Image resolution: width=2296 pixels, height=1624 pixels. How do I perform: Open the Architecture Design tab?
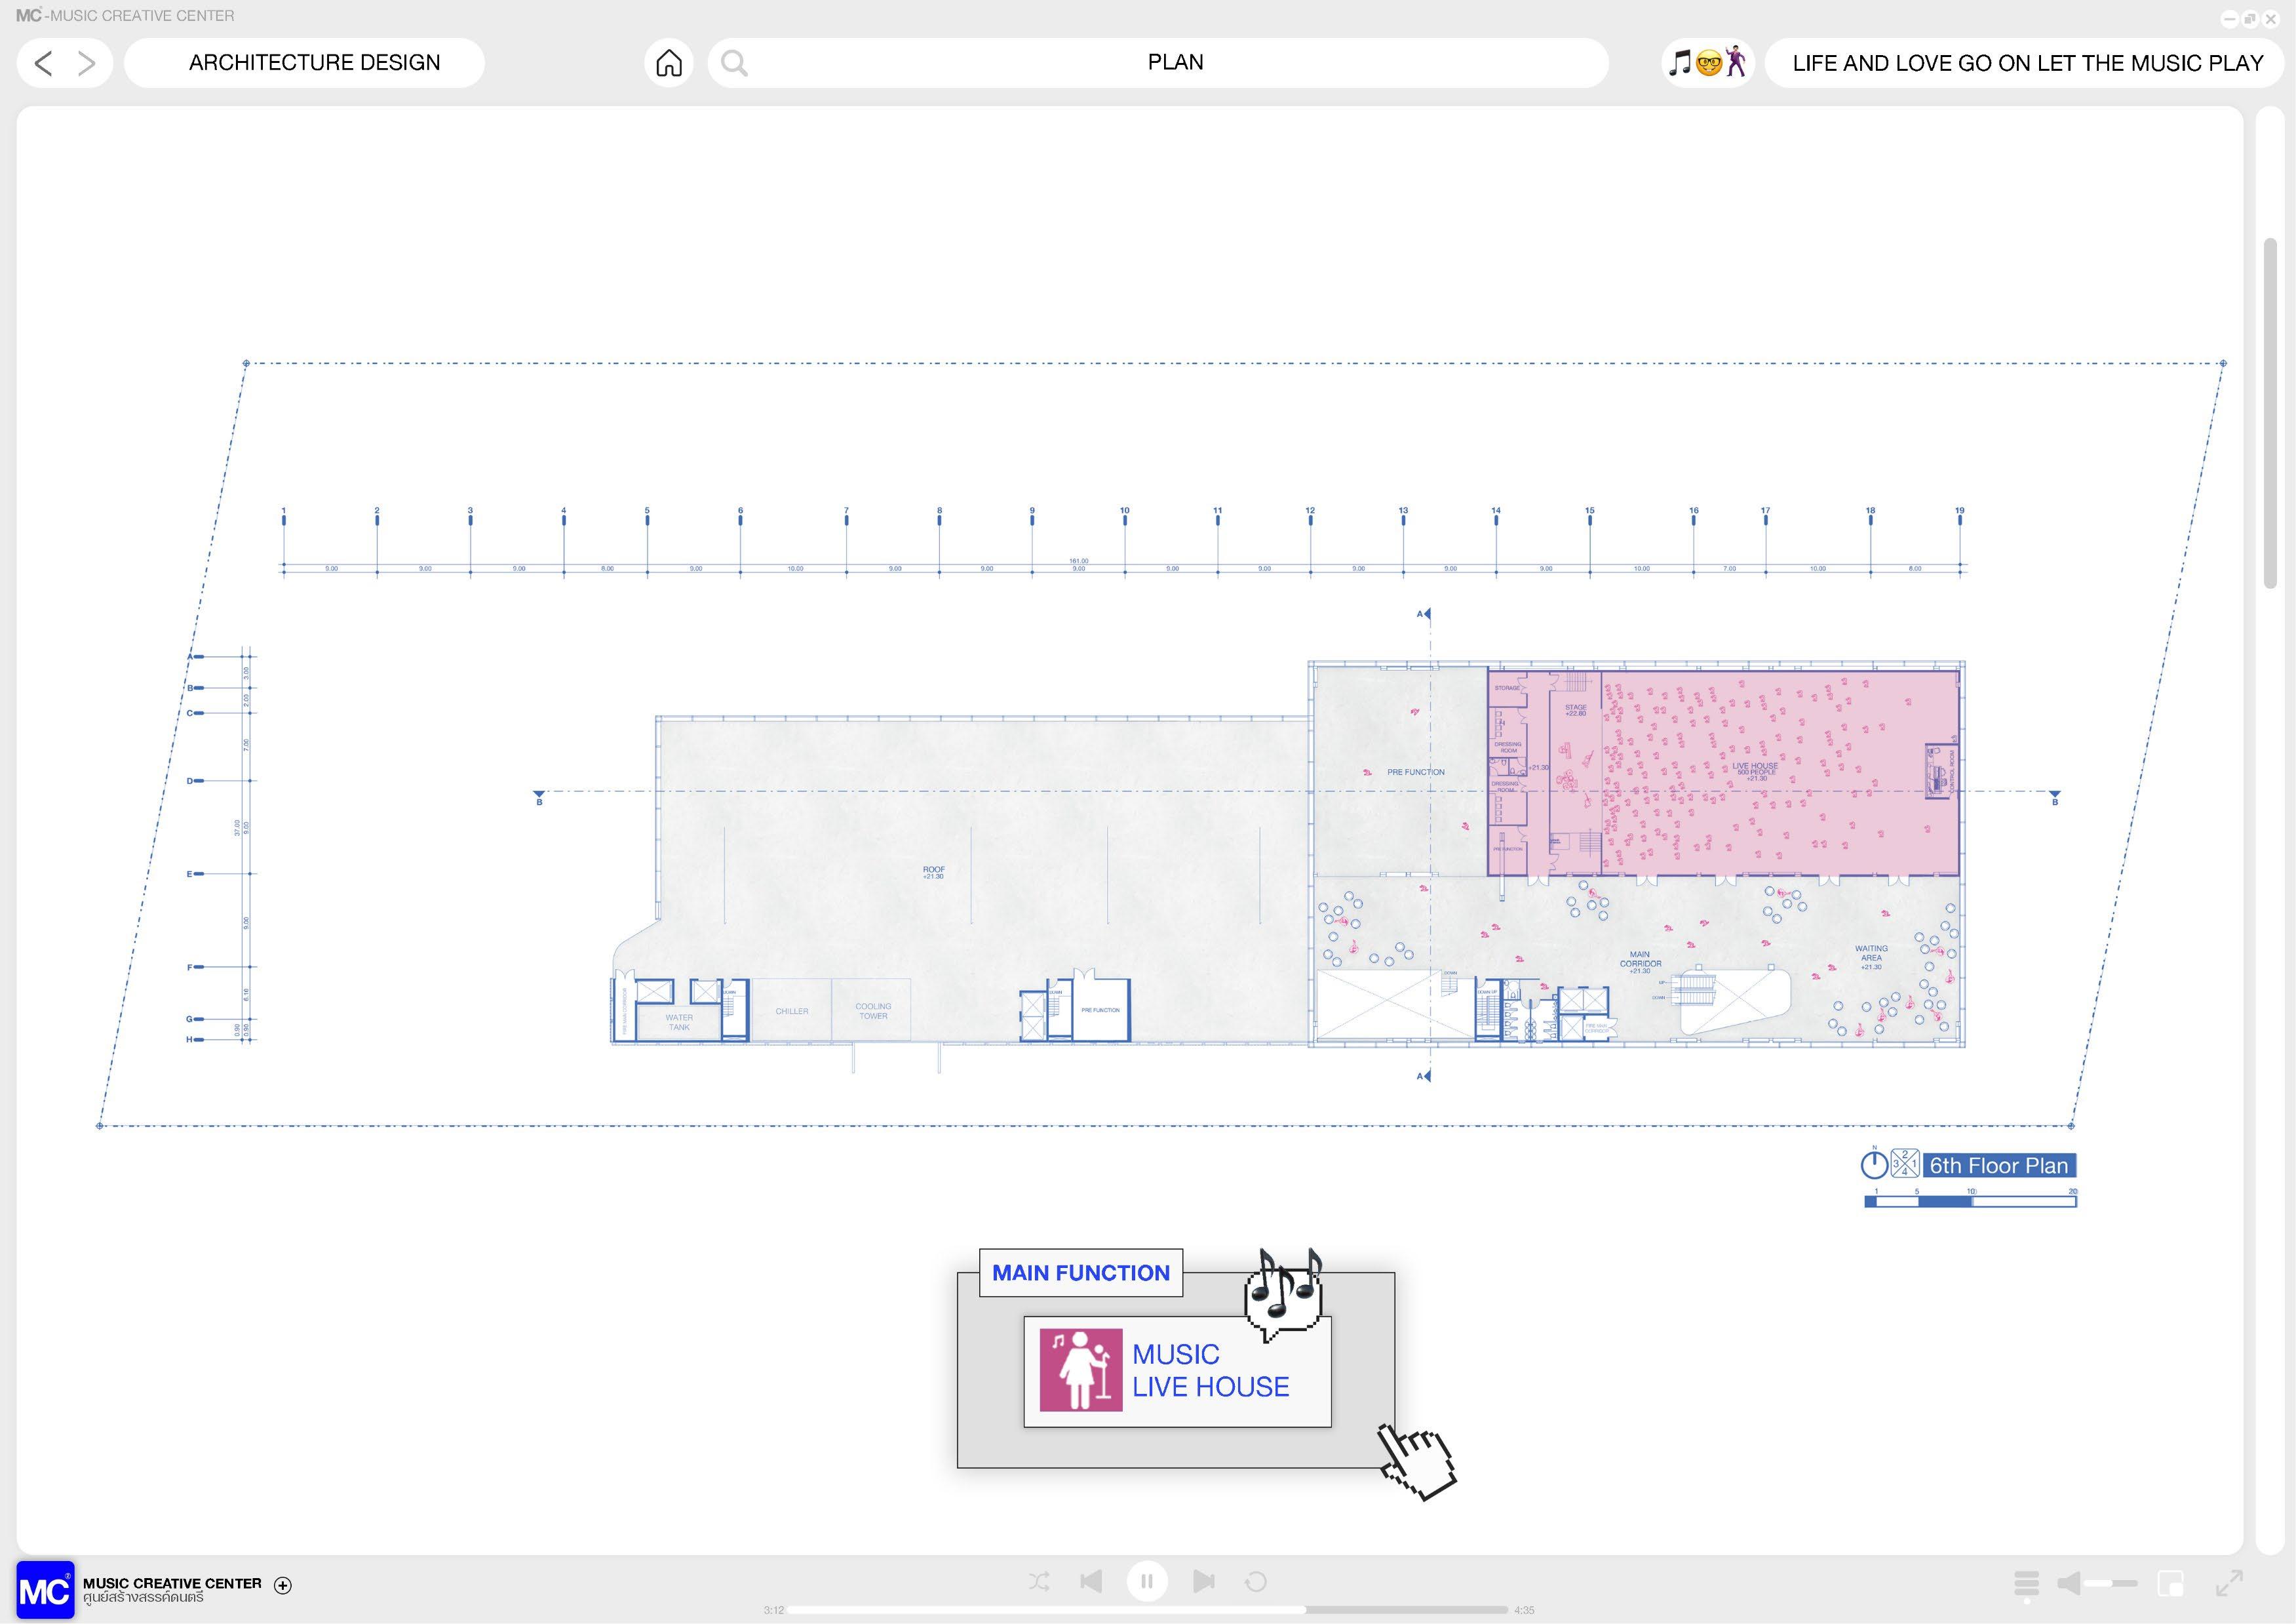(x=314, y=63)
